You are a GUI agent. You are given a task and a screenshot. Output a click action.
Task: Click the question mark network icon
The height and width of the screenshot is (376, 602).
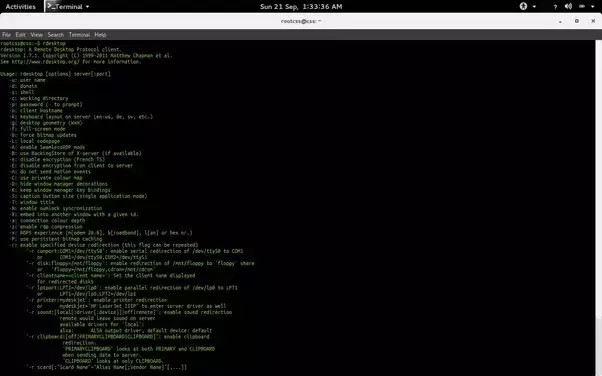point(555,7)
